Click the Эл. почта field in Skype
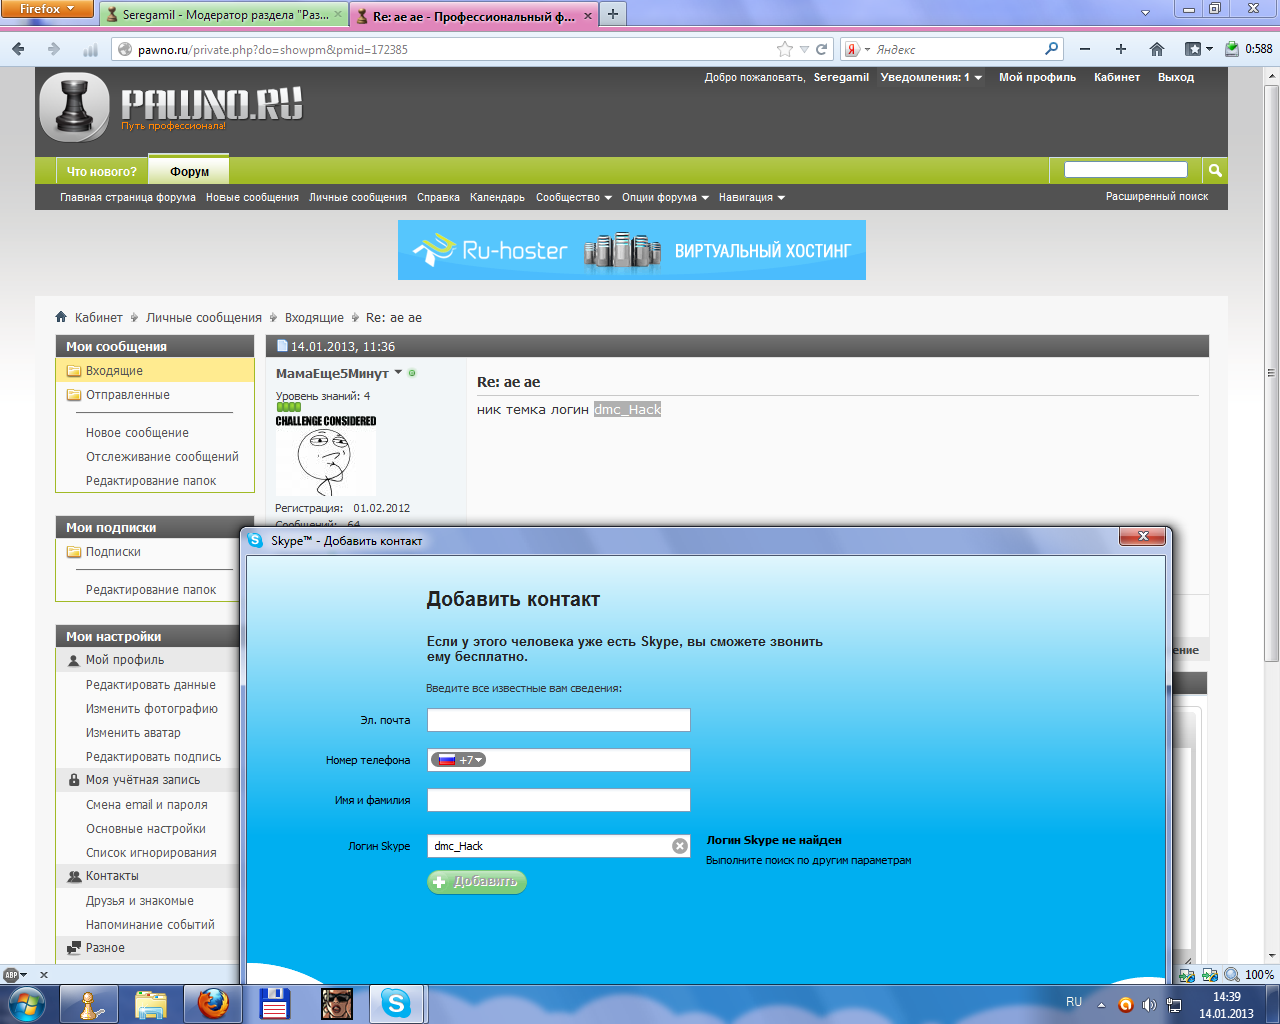1280x1024 pixels. [x=559, y=720]
